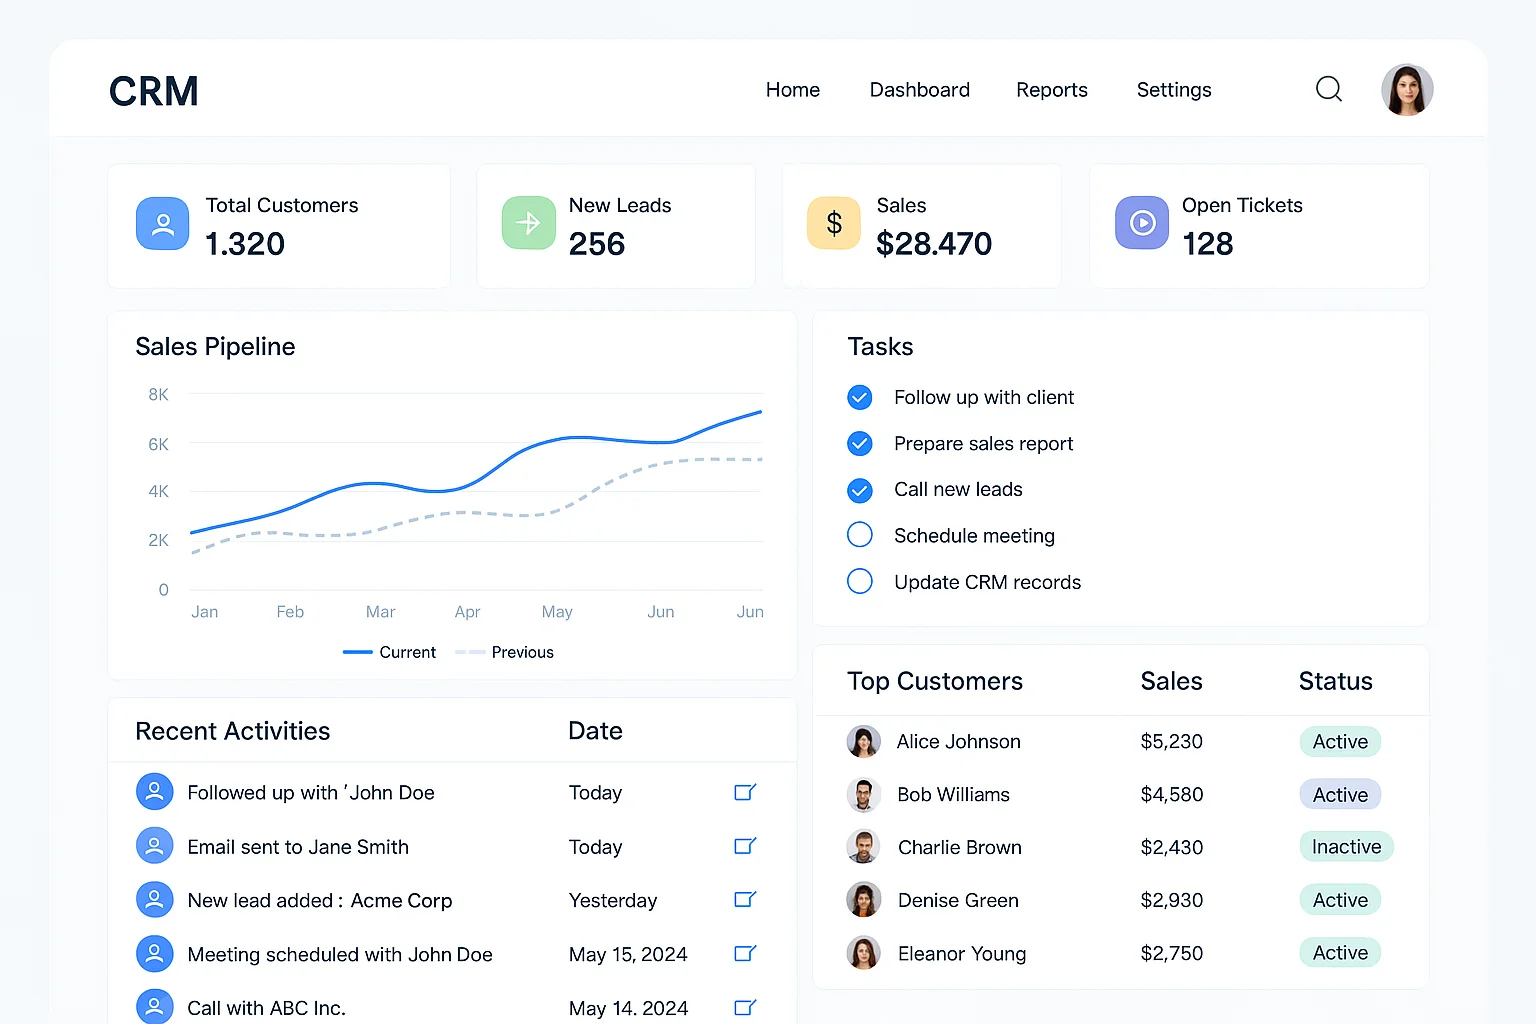Viewport: 1536px width, 1024px height.
Task: Click the Sales dollar sign icon
Action: [x=834, y=223]
